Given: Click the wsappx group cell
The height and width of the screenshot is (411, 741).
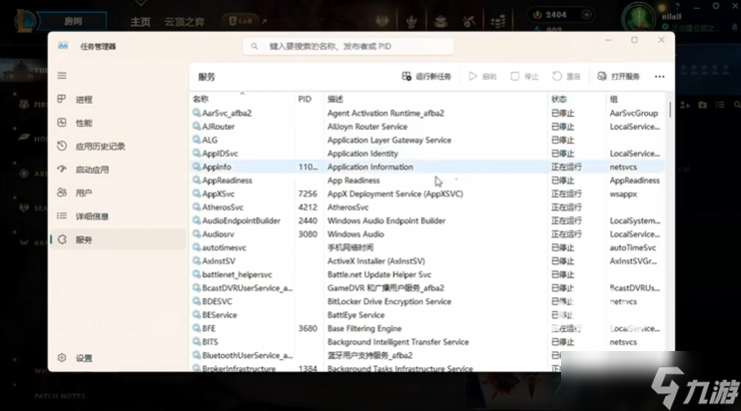Looking at the screenshot, I should coord(623,194).
